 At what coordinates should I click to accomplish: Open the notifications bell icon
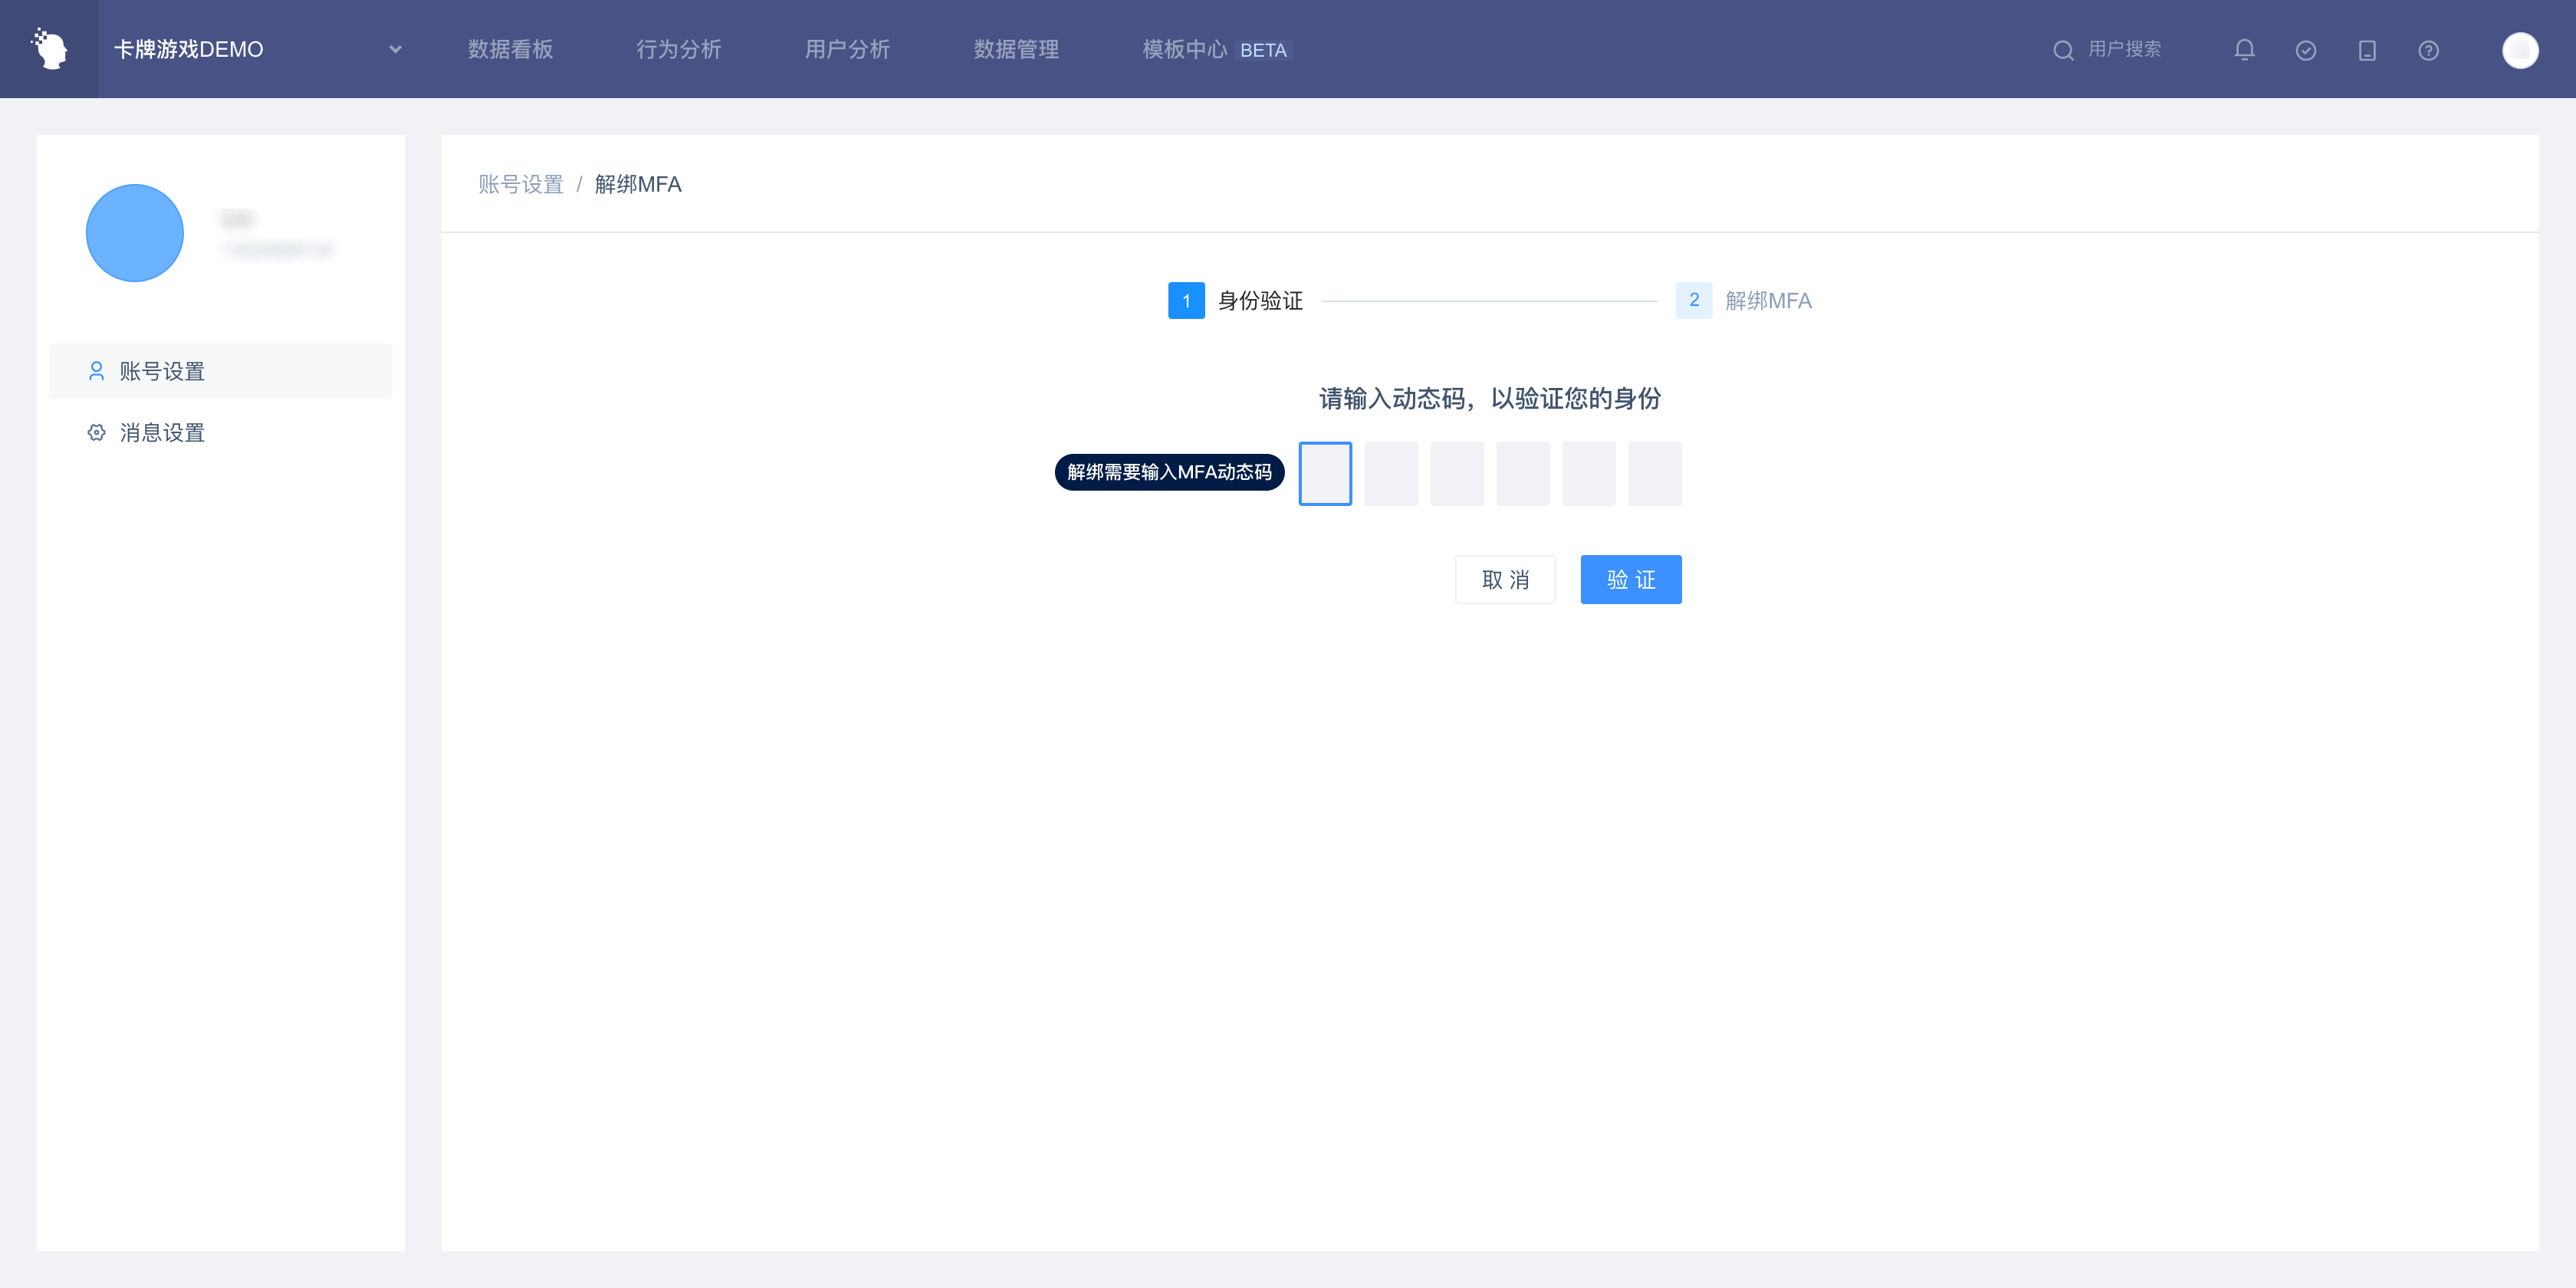coord(2244,50)
